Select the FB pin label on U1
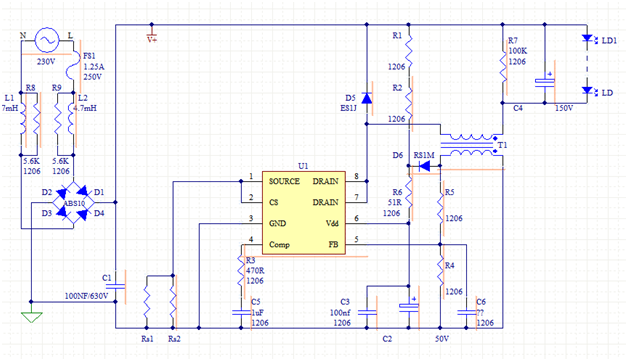The image size is (628, 361). click(x=333, y=244)
